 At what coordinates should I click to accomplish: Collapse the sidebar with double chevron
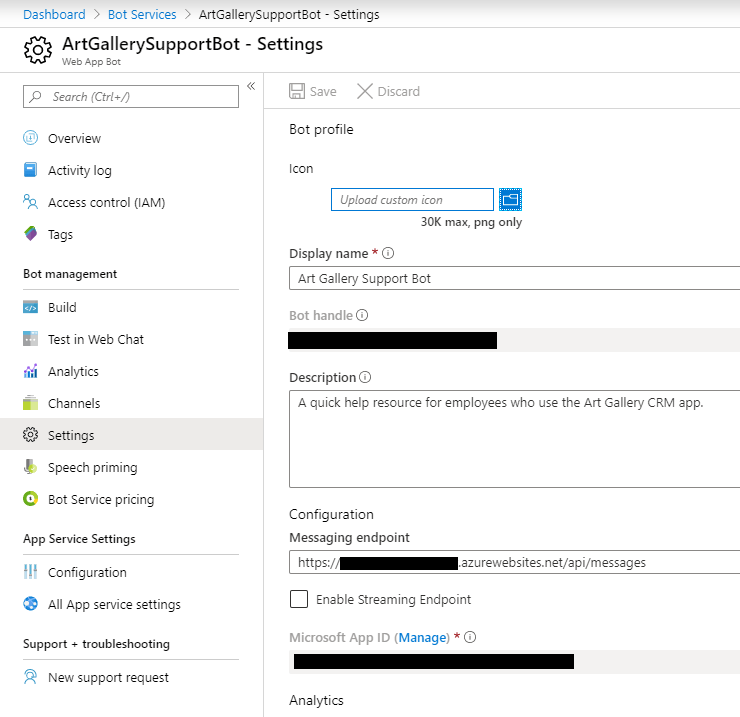pyautogui.click(x=251, y=86)
